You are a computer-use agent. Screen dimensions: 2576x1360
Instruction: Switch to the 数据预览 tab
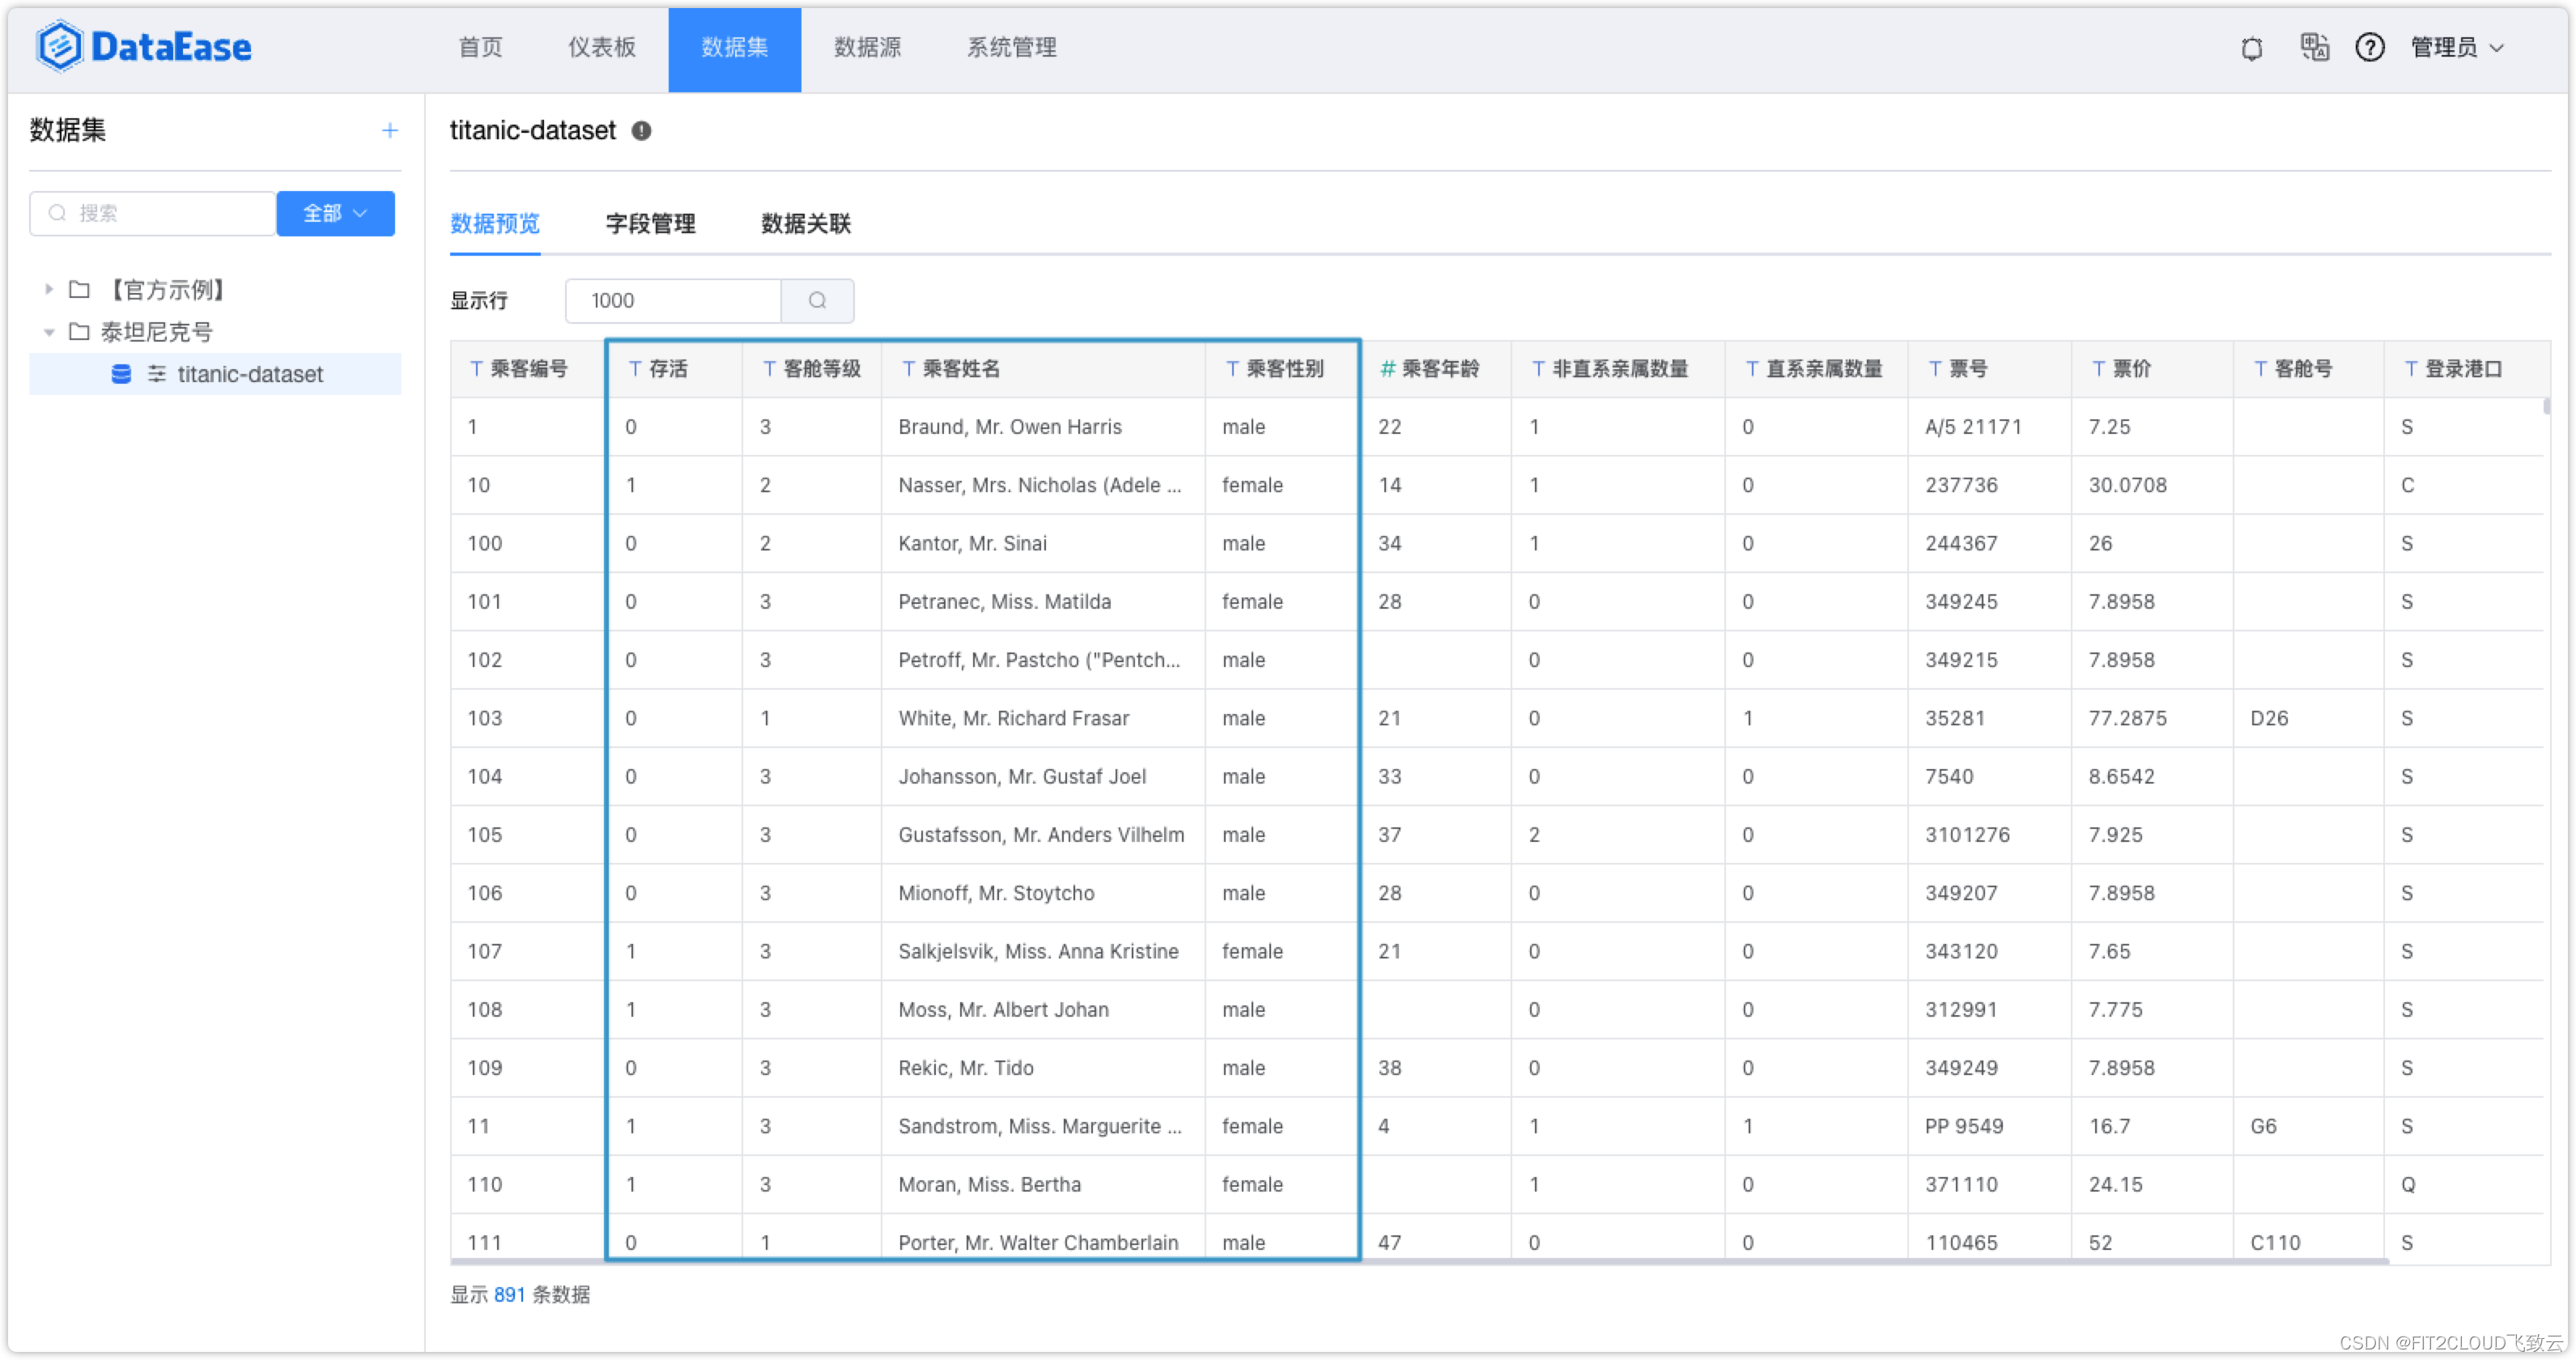click(495, 223)
